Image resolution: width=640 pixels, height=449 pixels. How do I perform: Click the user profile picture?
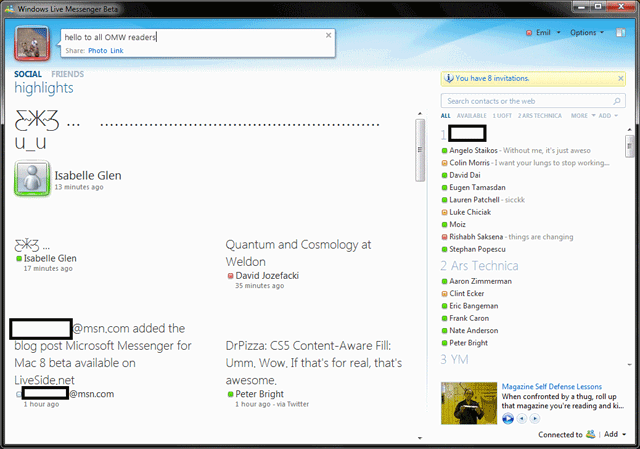click(x=32, y=43)
